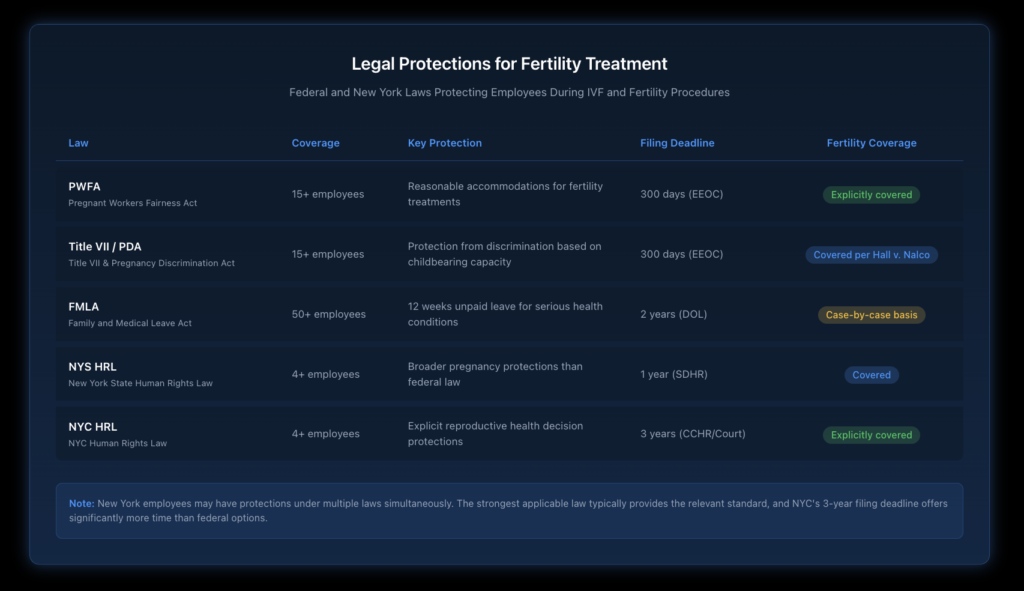Select the 'Filing Deadline' column header
The image size is (1024, 591).
tap(677, 143)
